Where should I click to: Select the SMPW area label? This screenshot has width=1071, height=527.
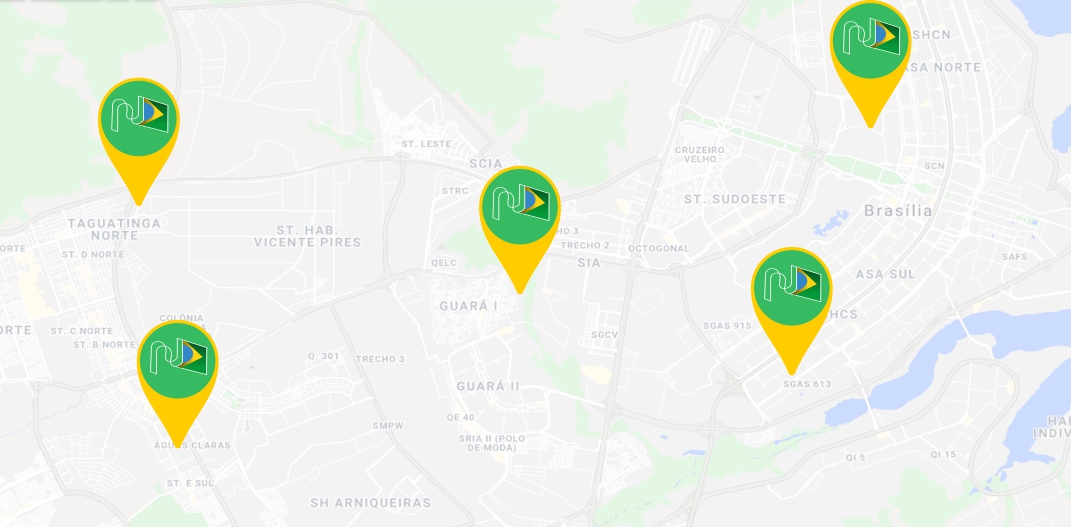388,425
